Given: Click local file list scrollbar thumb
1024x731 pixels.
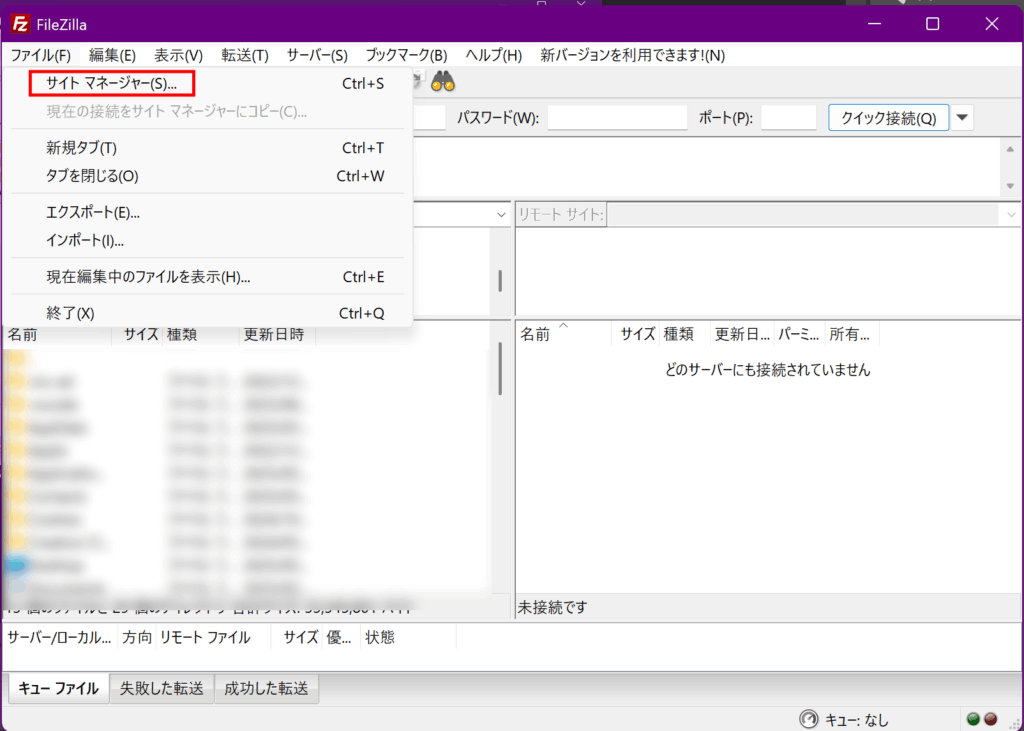Looking at the screenshot, I should [x=500, y=369].
